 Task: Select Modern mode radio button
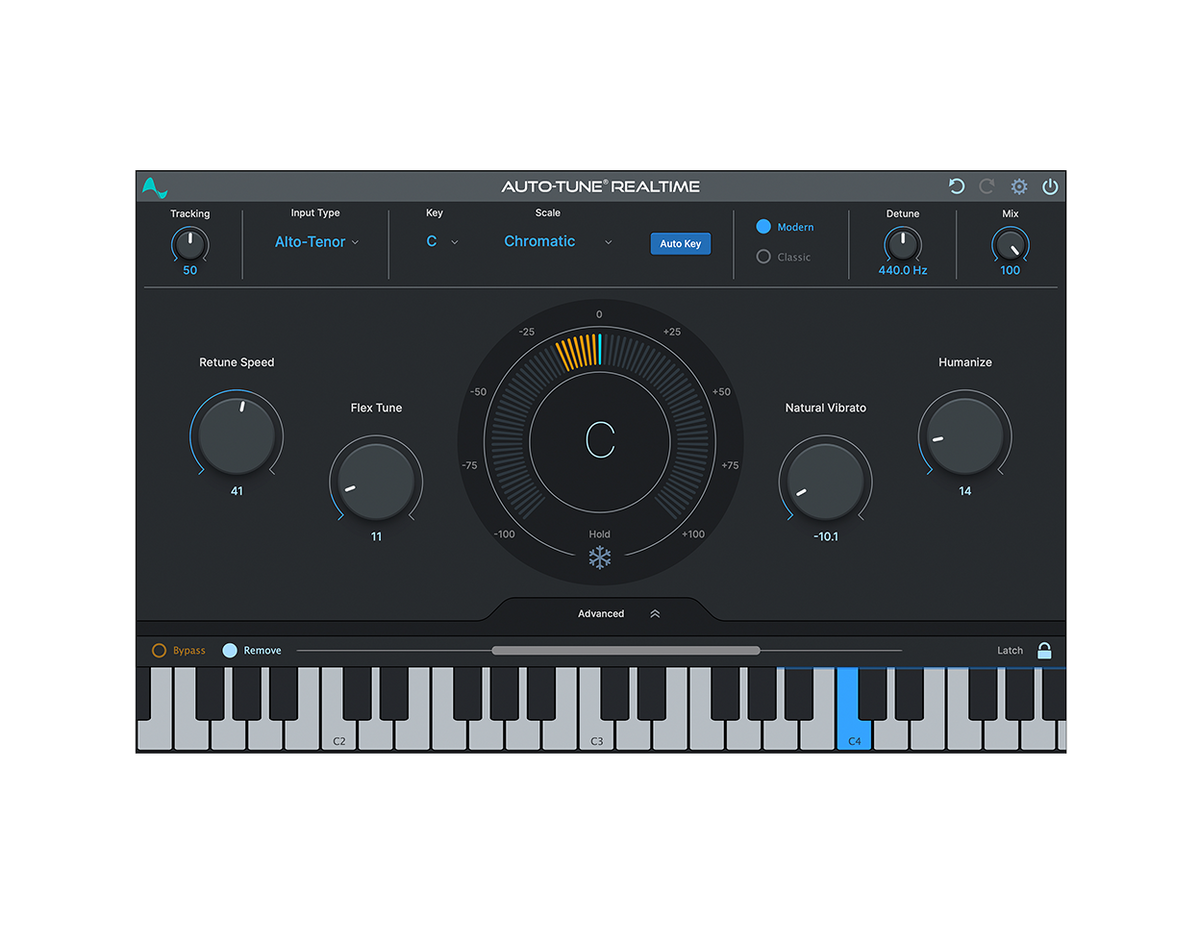(x=764, y=227)
